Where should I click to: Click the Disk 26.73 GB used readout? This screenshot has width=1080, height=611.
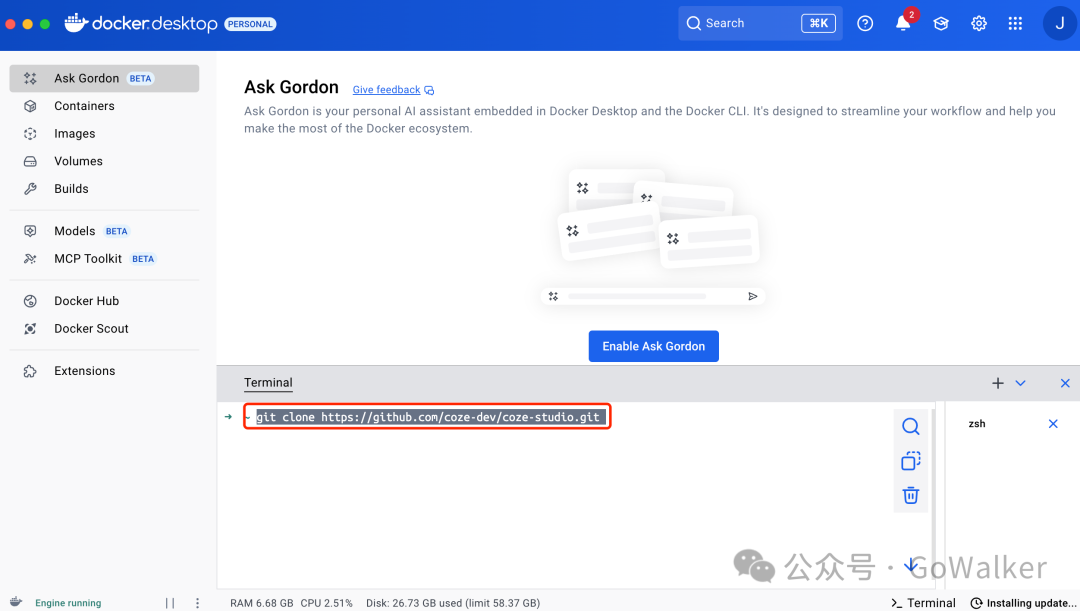coord(453,603)
